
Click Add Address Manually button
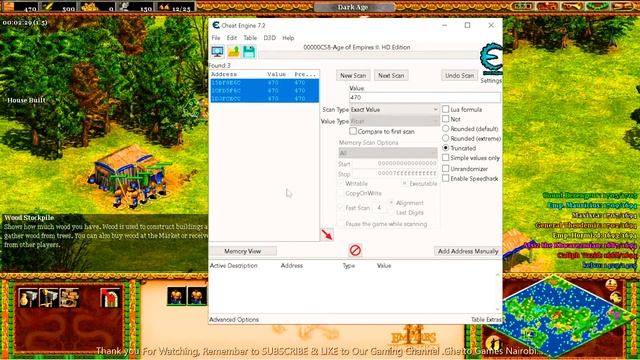point(468,251)
